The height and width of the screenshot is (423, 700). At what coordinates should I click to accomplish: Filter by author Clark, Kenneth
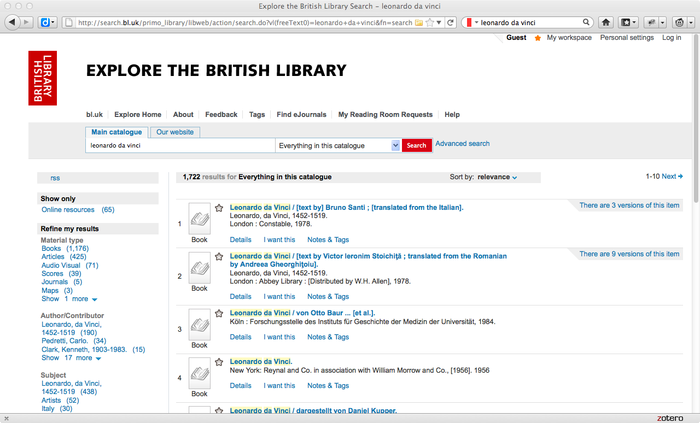coord(93,349)
